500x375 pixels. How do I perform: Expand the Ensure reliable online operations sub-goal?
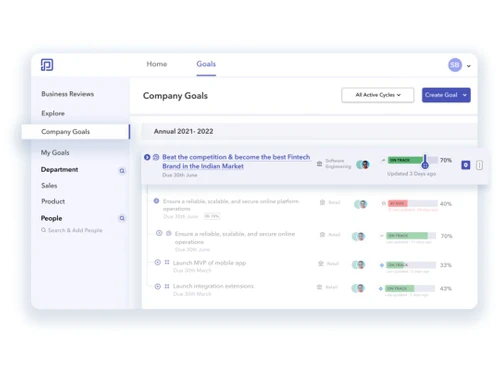pyautogui.click(x=159, y=233)
